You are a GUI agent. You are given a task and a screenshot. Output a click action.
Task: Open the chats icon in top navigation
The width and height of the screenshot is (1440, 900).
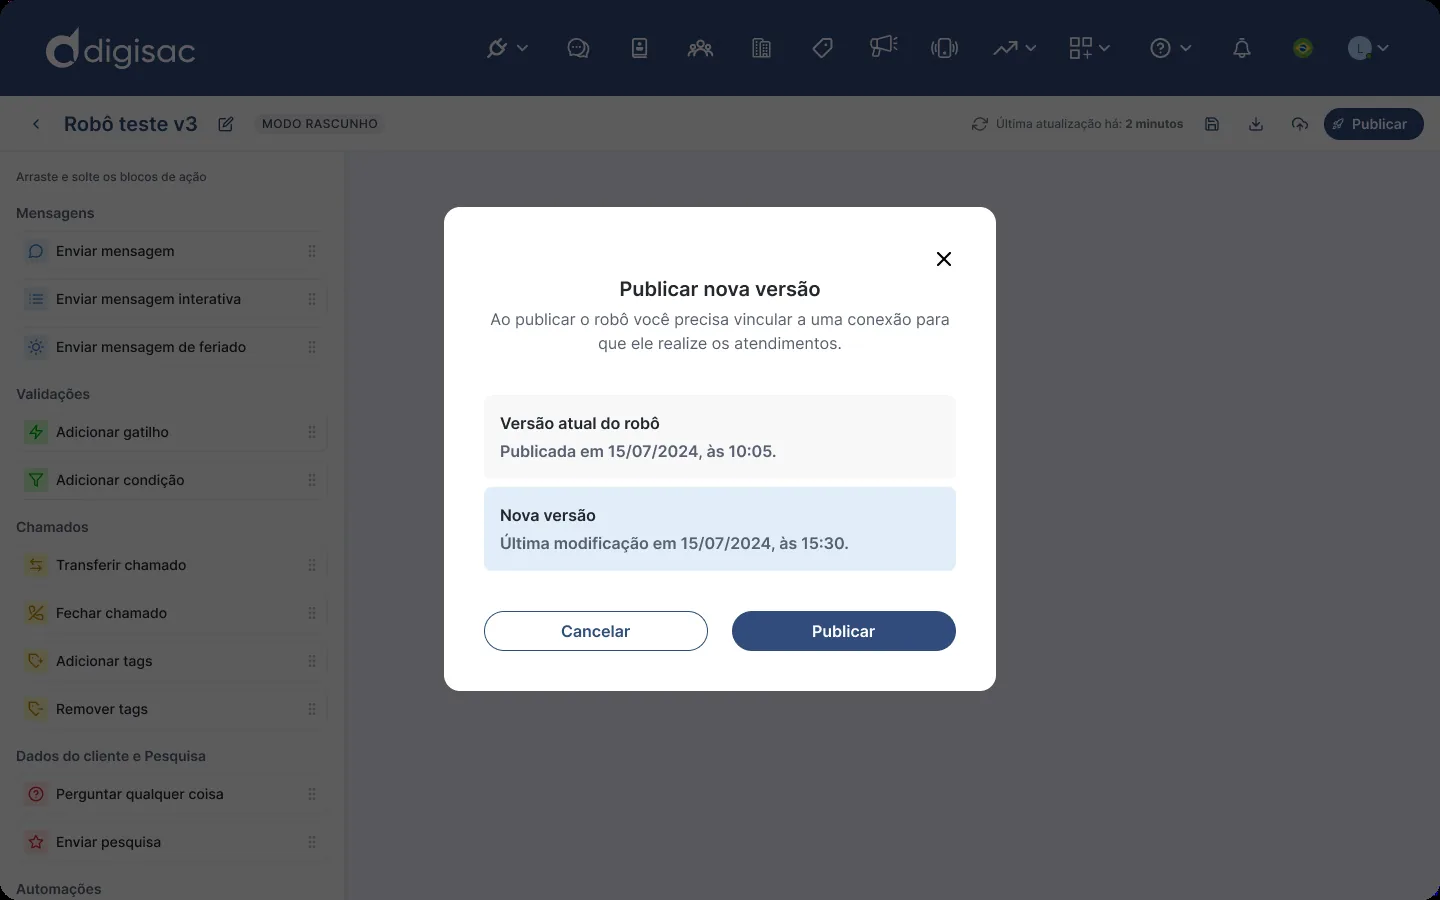click(578, 48)
